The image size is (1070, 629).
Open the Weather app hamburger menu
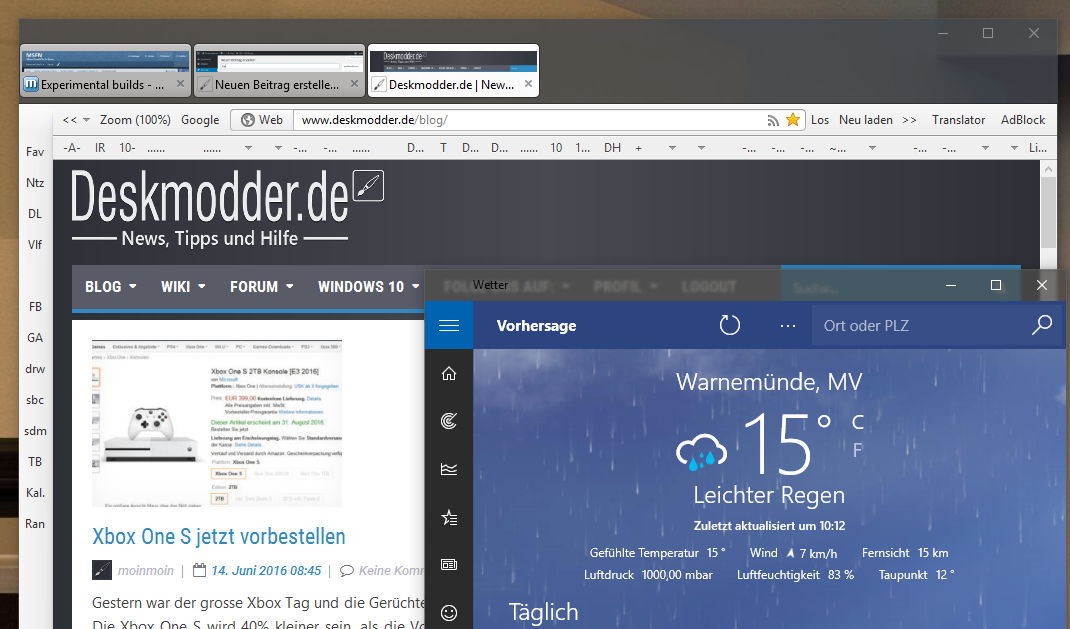(x=449, y=325)
